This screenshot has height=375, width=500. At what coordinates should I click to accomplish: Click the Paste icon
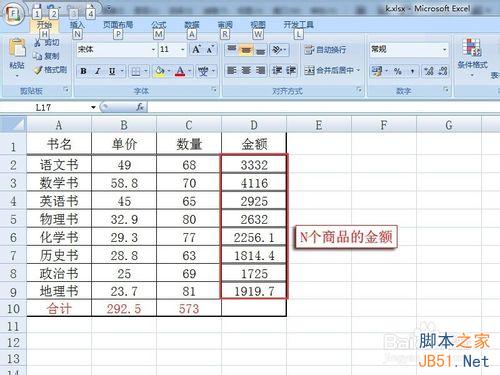pos(17,48)
